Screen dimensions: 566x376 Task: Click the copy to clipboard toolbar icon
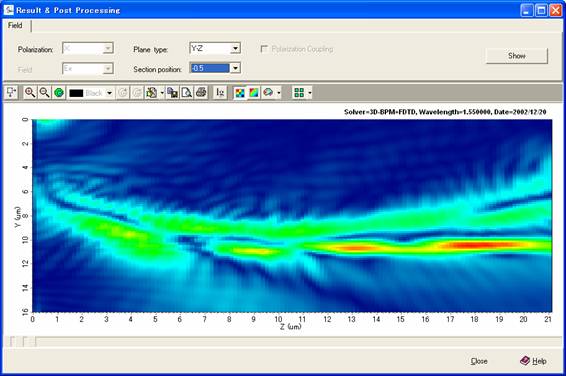173,93
